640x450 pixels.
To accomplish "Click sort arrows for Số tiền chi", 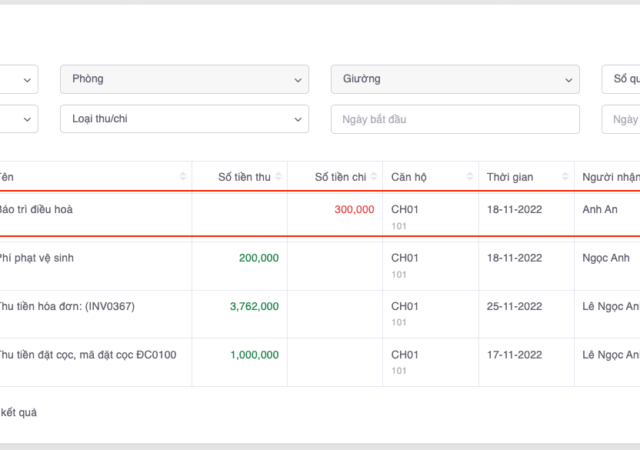I will 375,177.
